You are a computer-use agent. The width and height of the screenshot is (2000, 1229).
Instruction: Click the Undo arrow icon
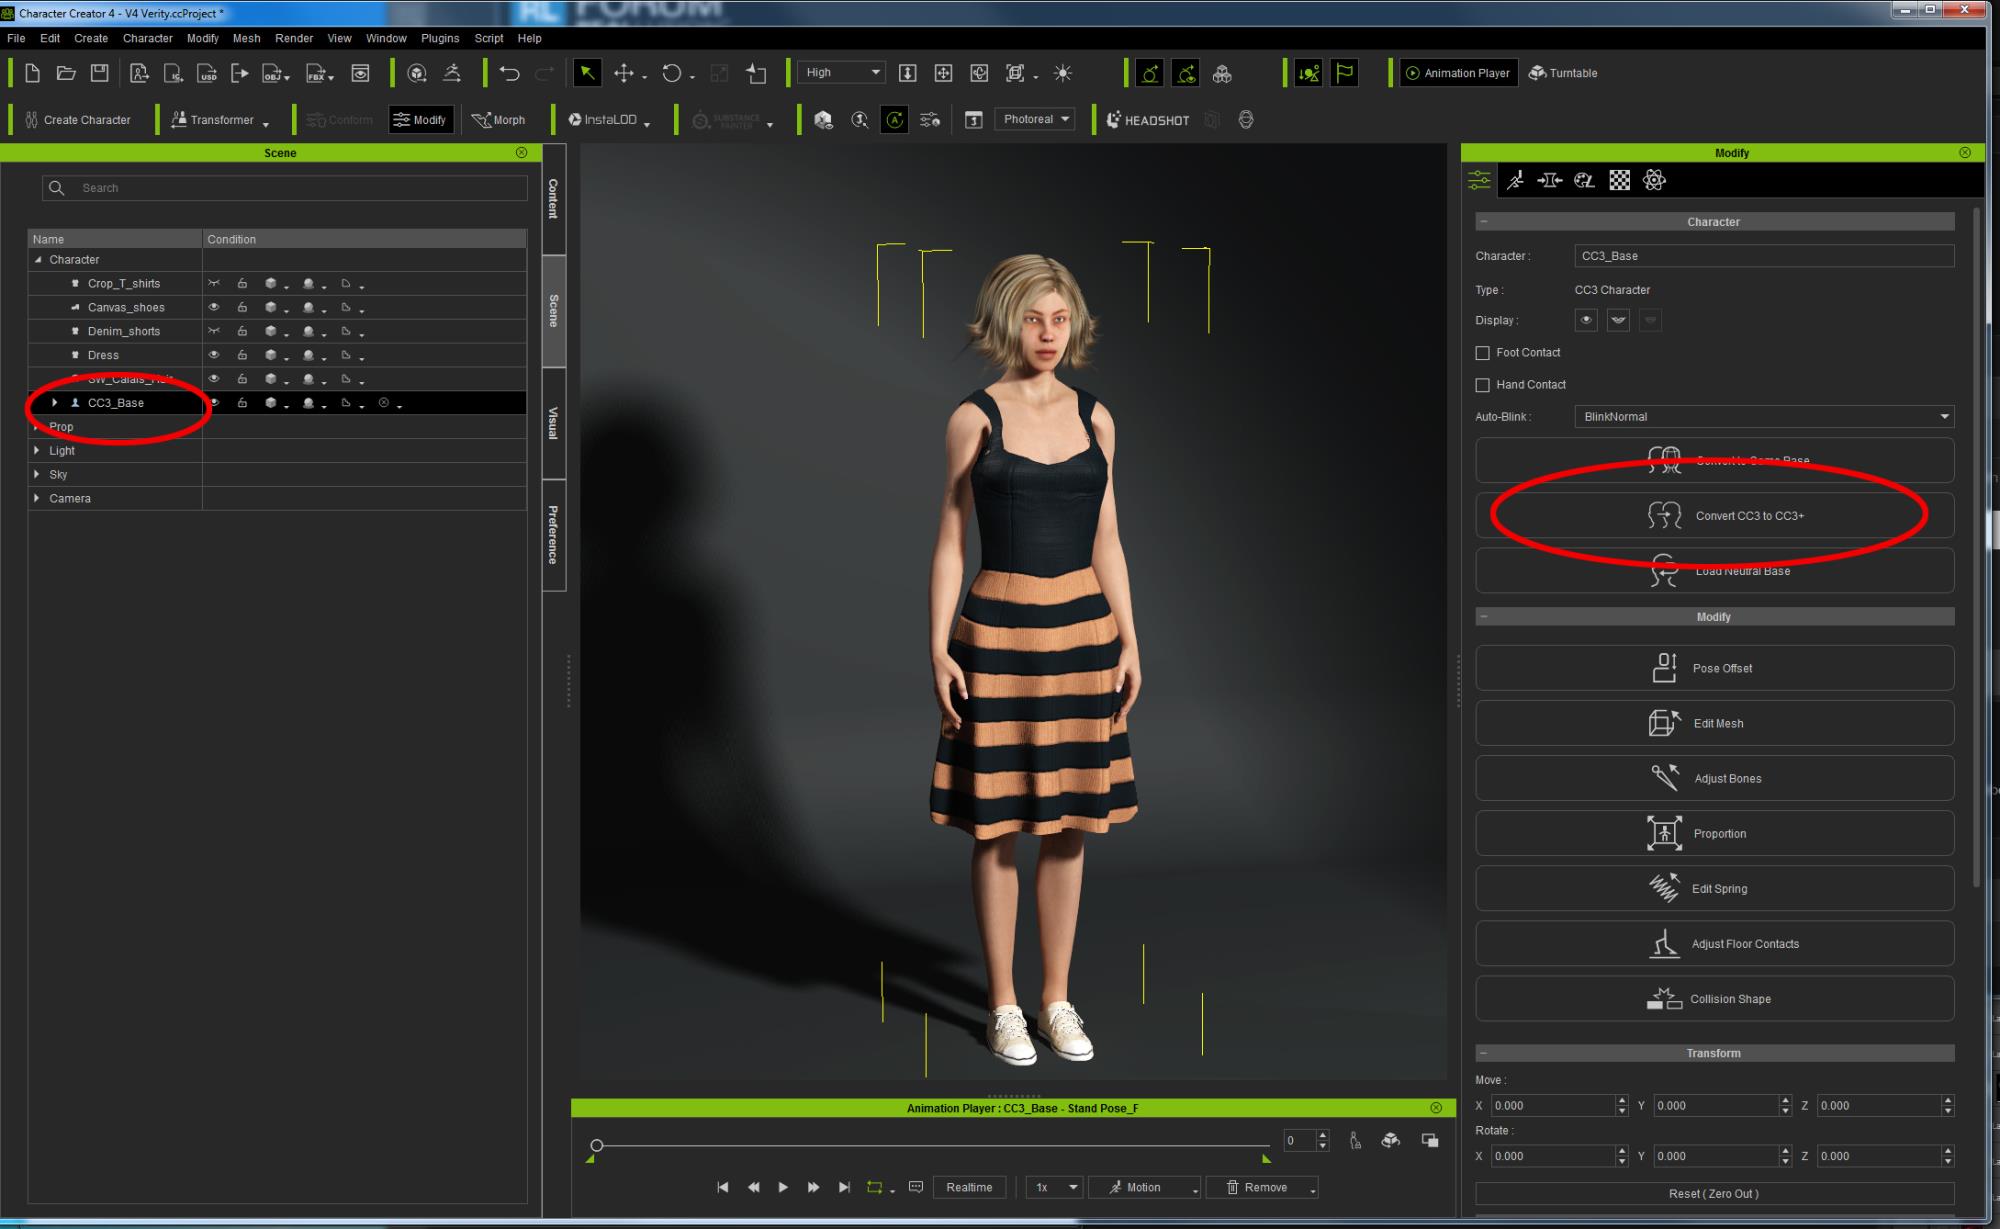coord(509,73)
